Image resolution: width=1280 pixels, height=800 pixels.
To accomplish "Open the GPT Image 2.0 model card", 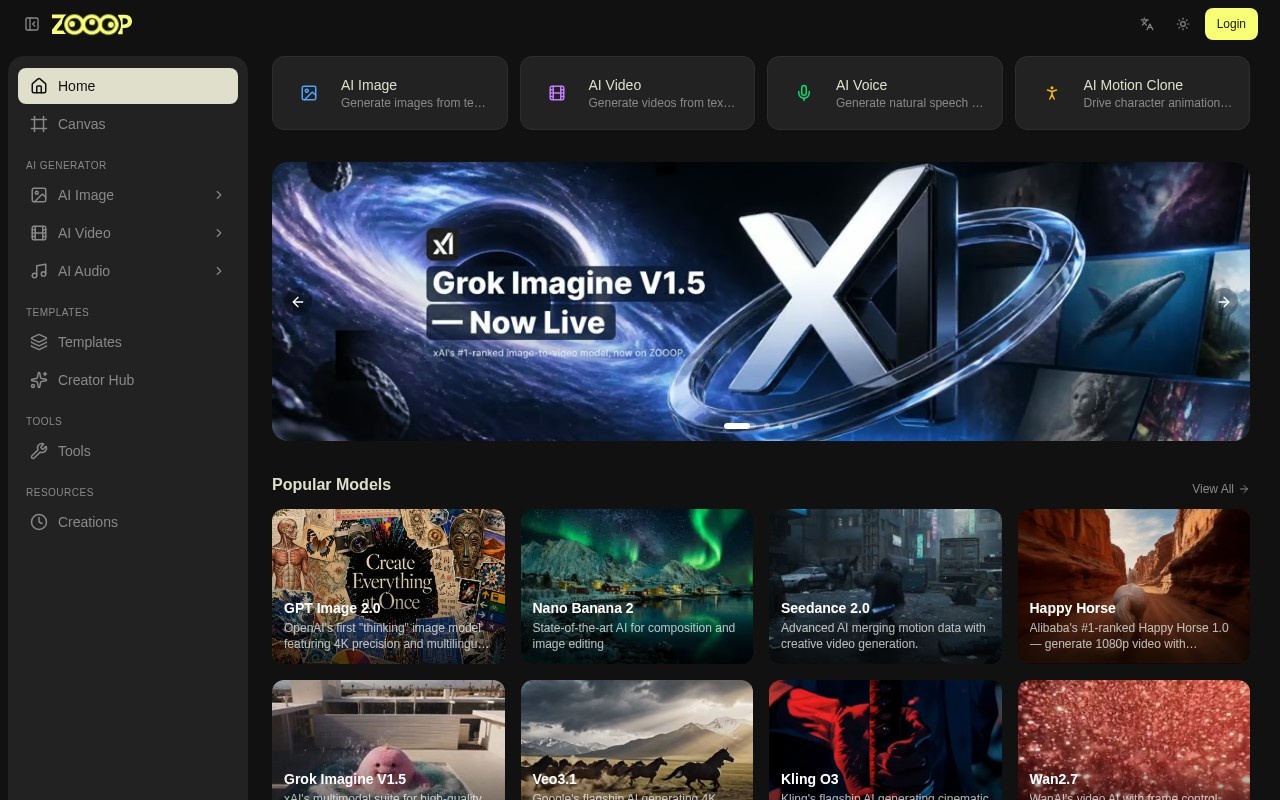I will click(388, 586).
